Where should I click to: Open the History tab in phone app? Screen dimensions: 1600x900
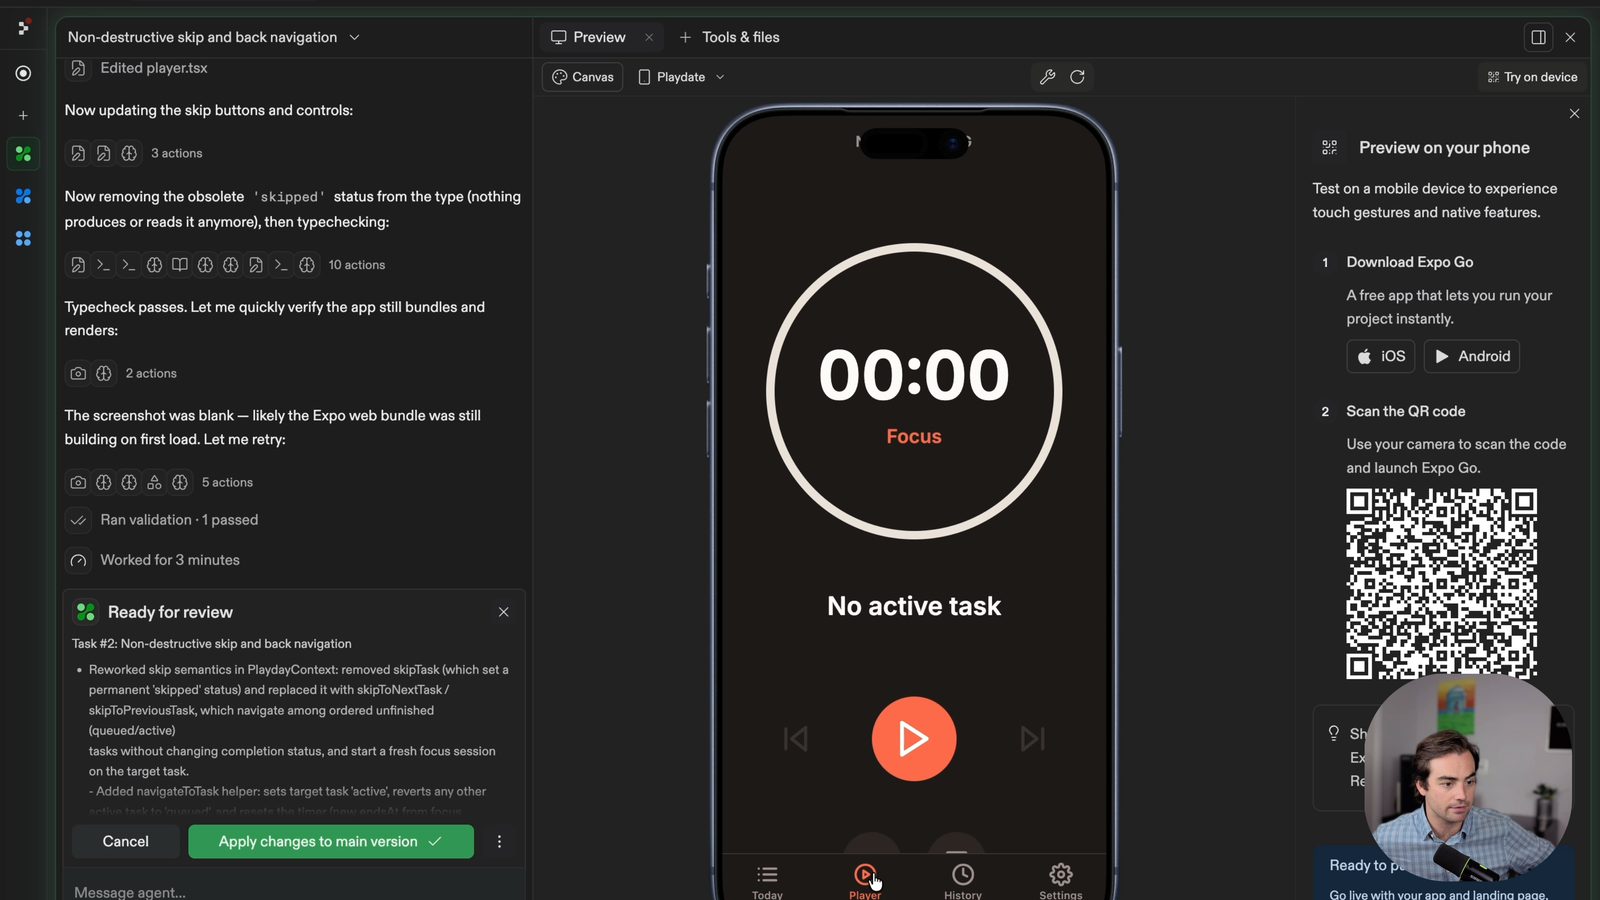pyautogui.click(x=963, y=882)
